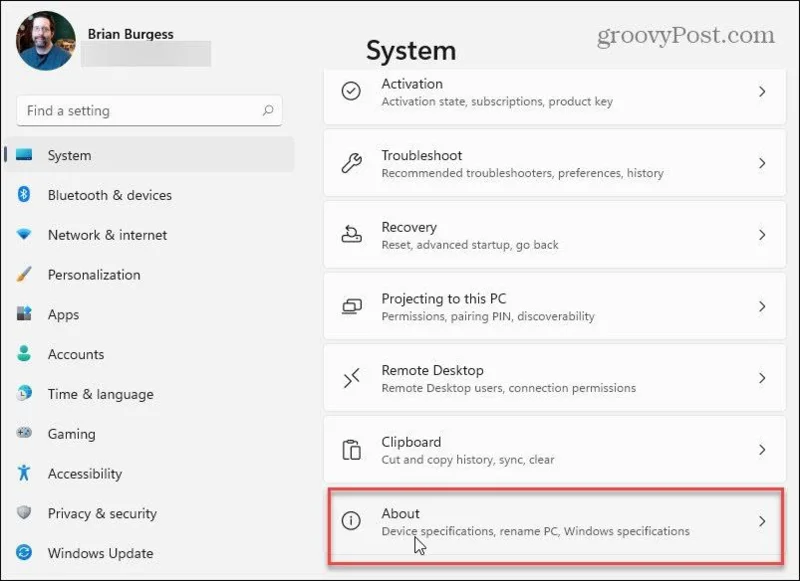Open the Clipboard settings title

point(411,442)
